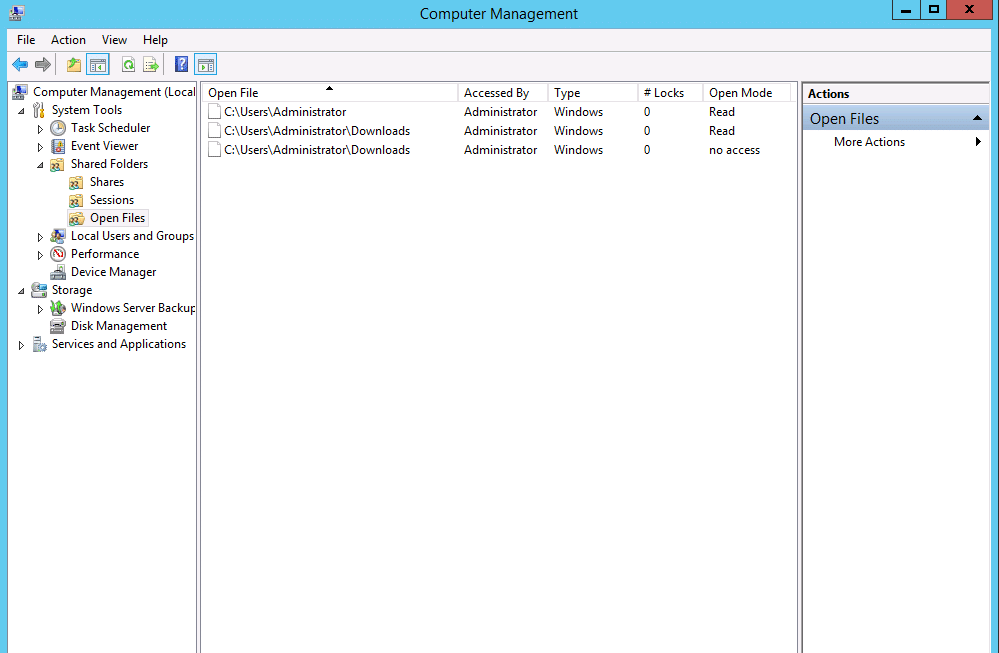This screenshot has height=653, width=999.
Task: Open the Help menu
Action: (155, 39)
